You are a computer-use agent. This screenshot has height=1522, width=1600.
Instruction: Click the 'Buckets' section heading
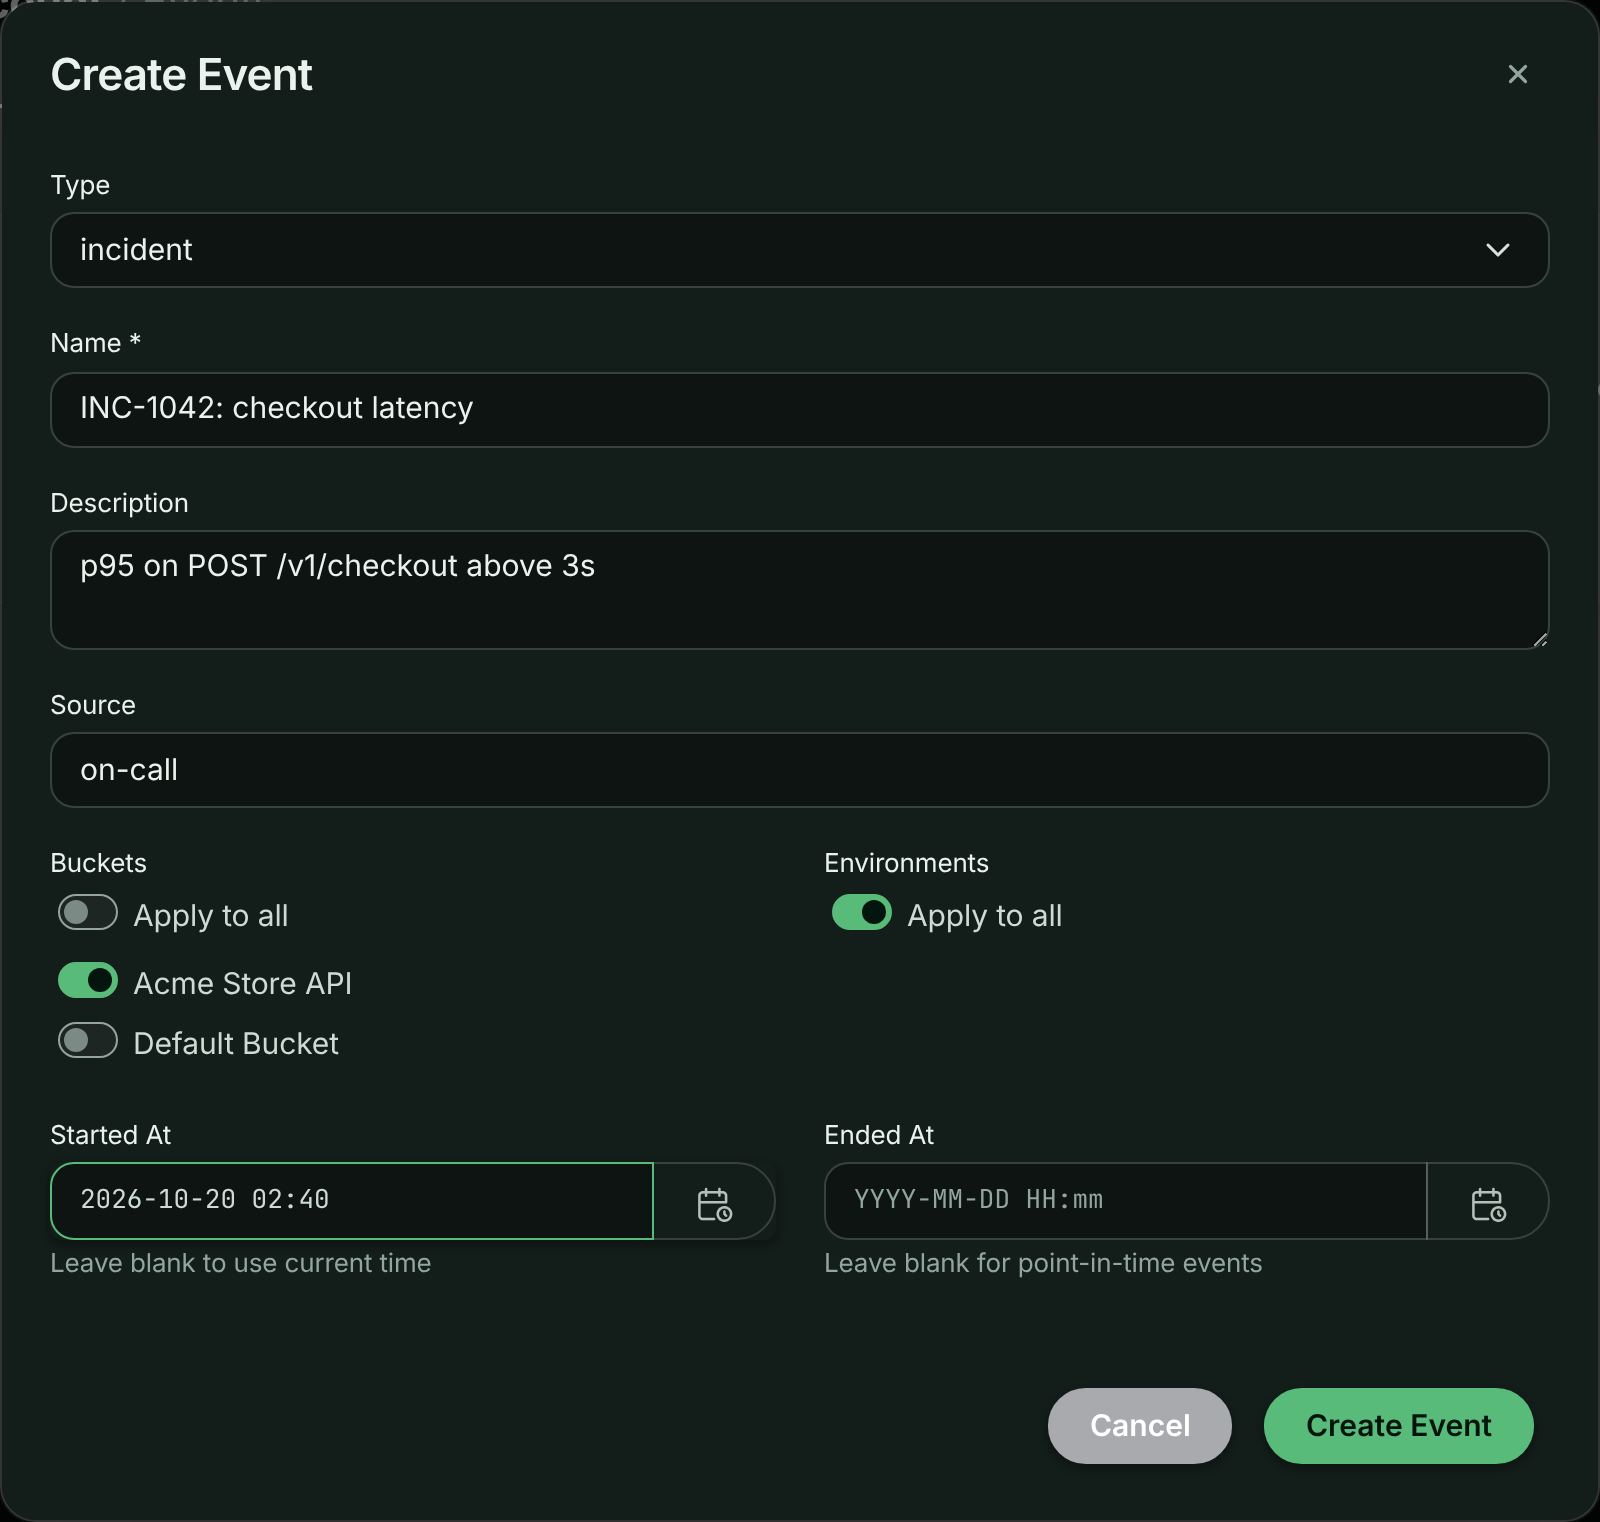click(99, 863)
